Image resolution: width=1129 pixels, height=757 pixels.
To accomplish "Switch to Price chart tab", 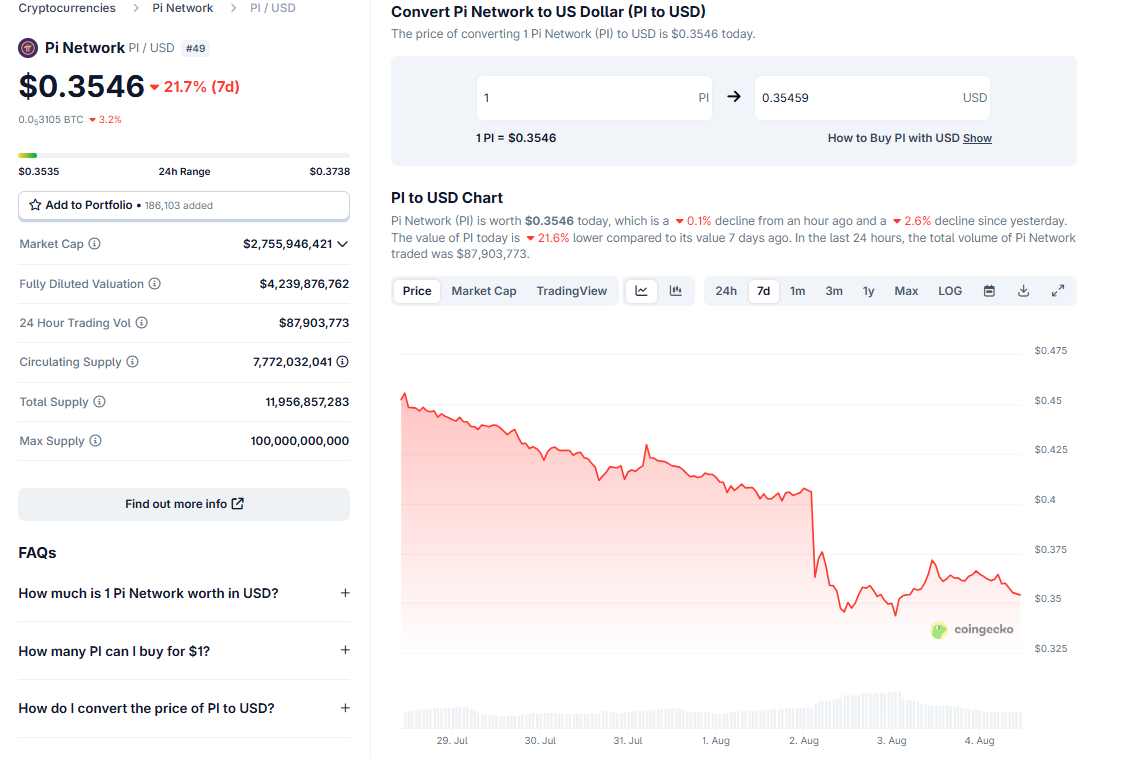I will click(x=417, y=291).
